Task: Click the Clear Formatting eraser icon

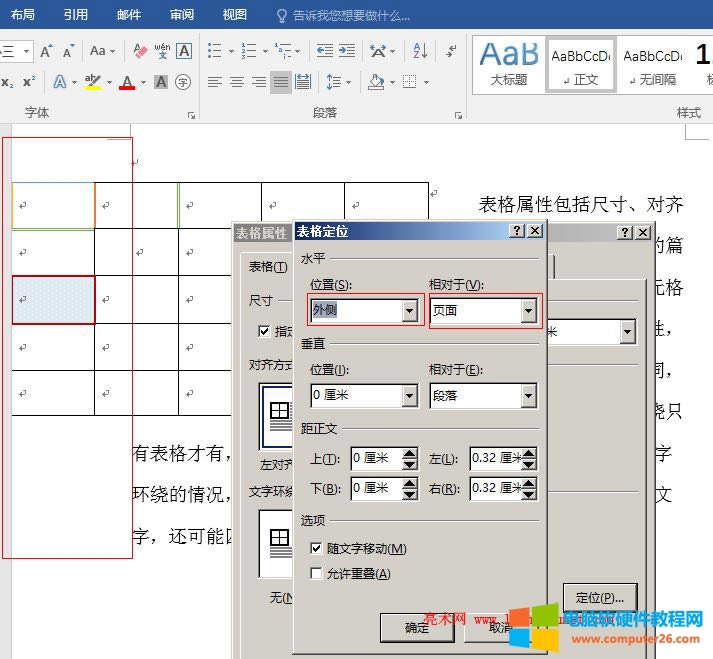Action: [140, 51]
